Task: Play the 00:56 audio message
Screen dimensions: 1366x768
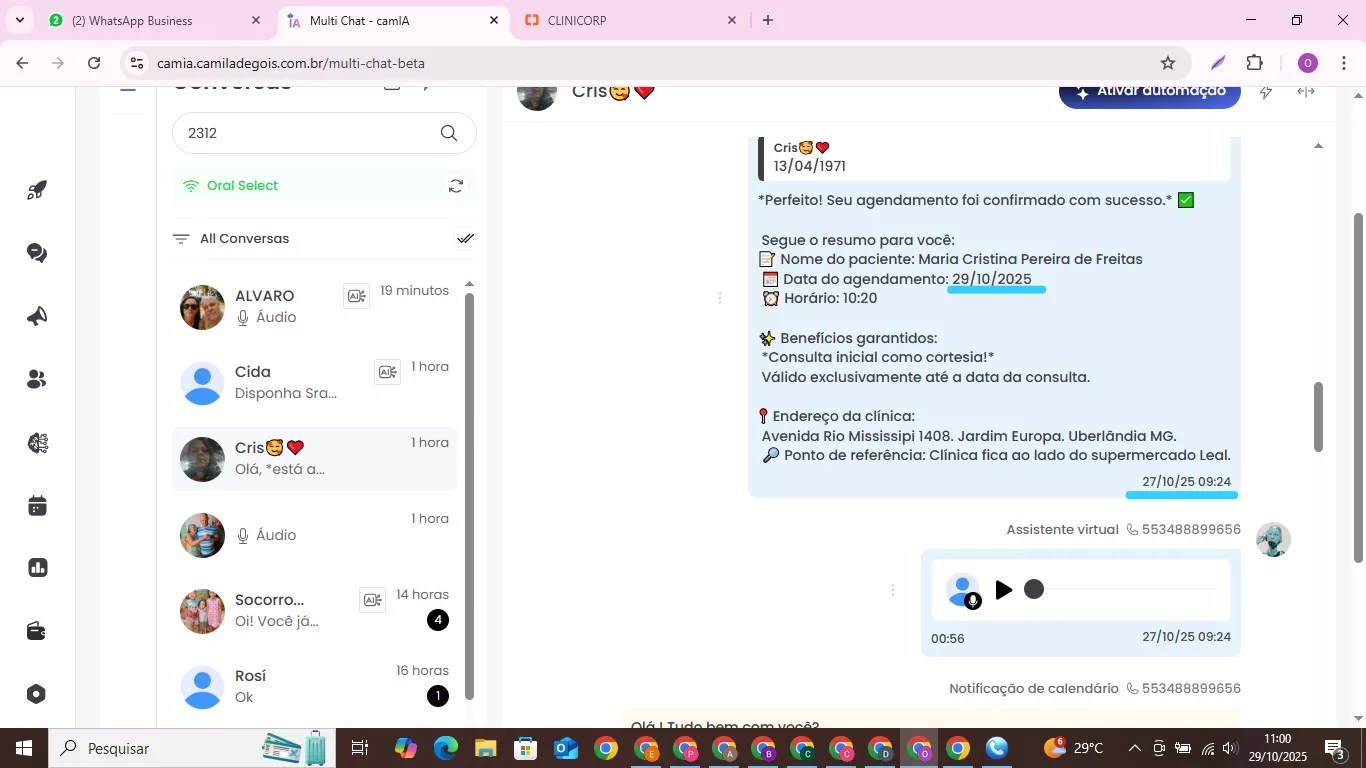Action: (1004, 590)
